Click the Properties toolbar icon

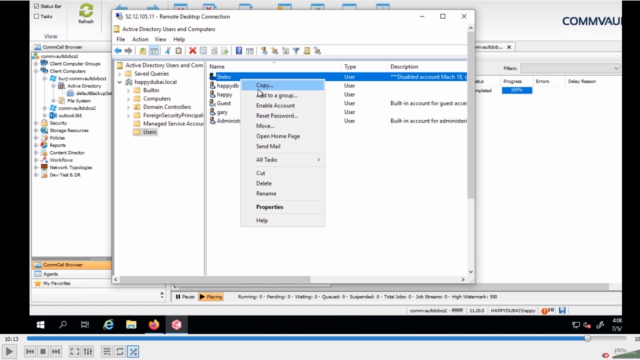click(x=203, y=51)
